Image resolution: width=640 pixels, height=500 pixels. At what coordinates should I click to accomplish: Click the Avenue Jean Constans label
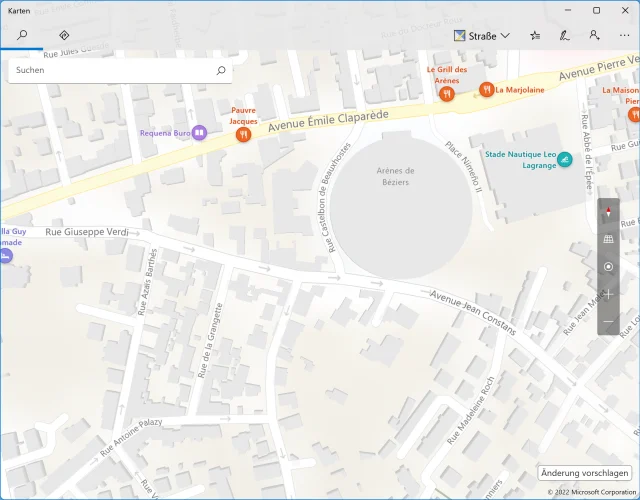[x=473, y=312]
